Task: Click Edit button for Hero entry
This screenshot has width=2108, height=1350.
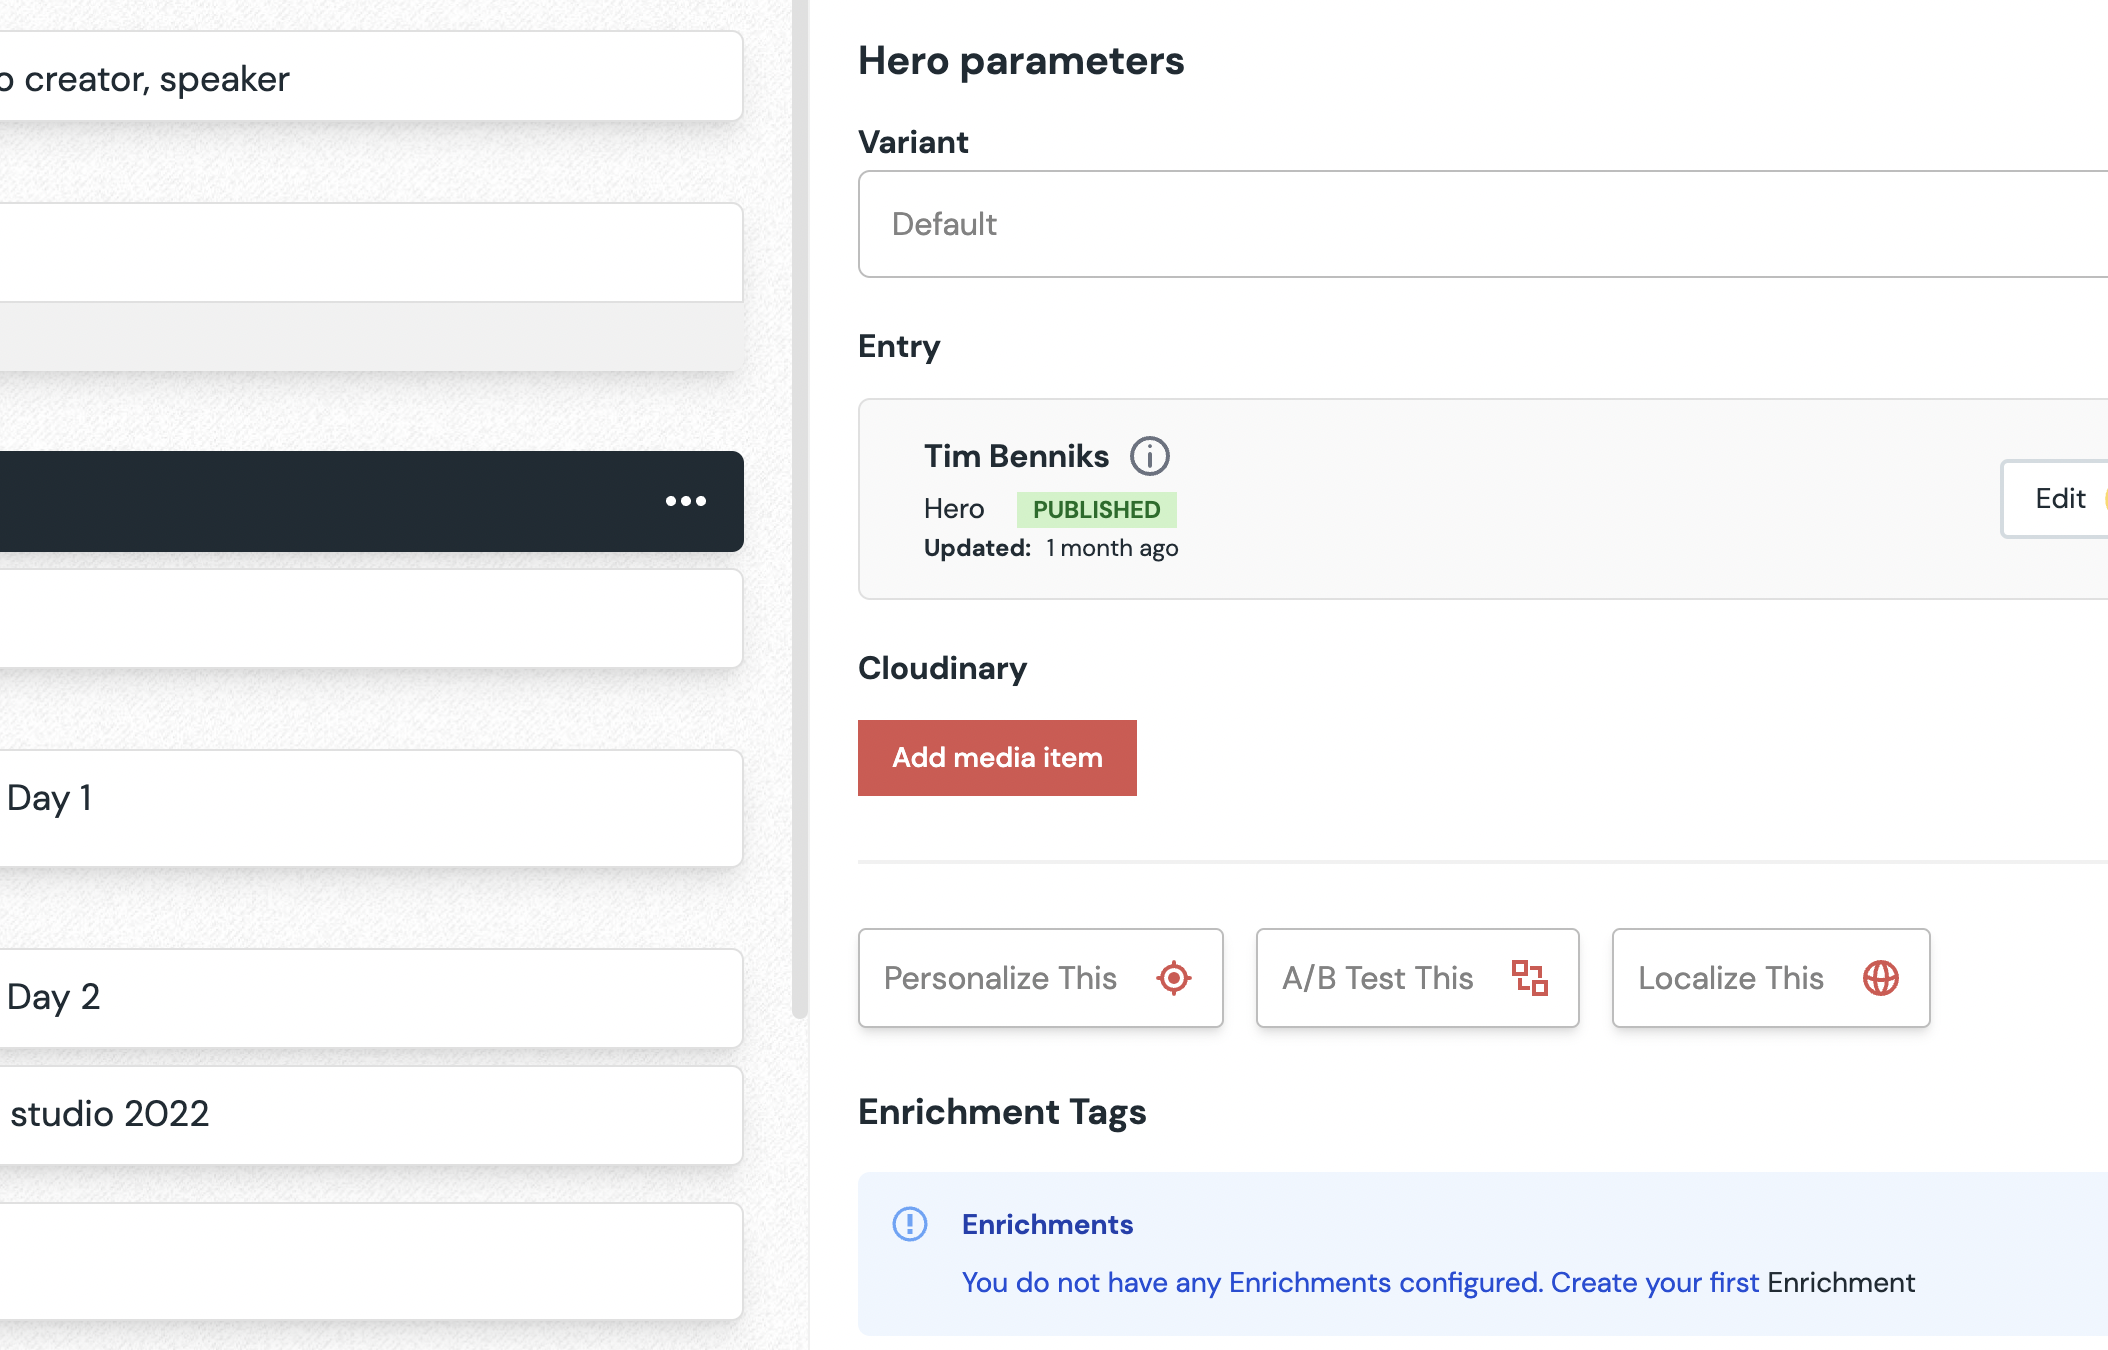Action: point(2058,499)
